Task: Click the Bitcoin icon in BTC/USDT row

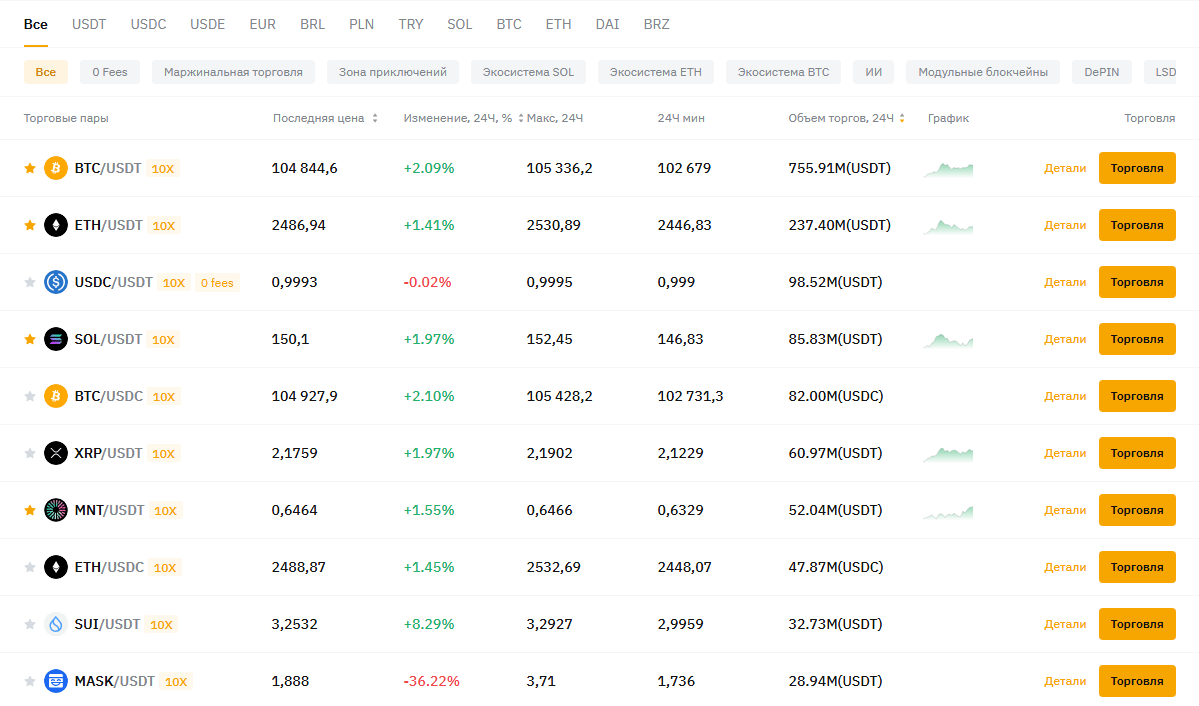Action: (56, 168)
